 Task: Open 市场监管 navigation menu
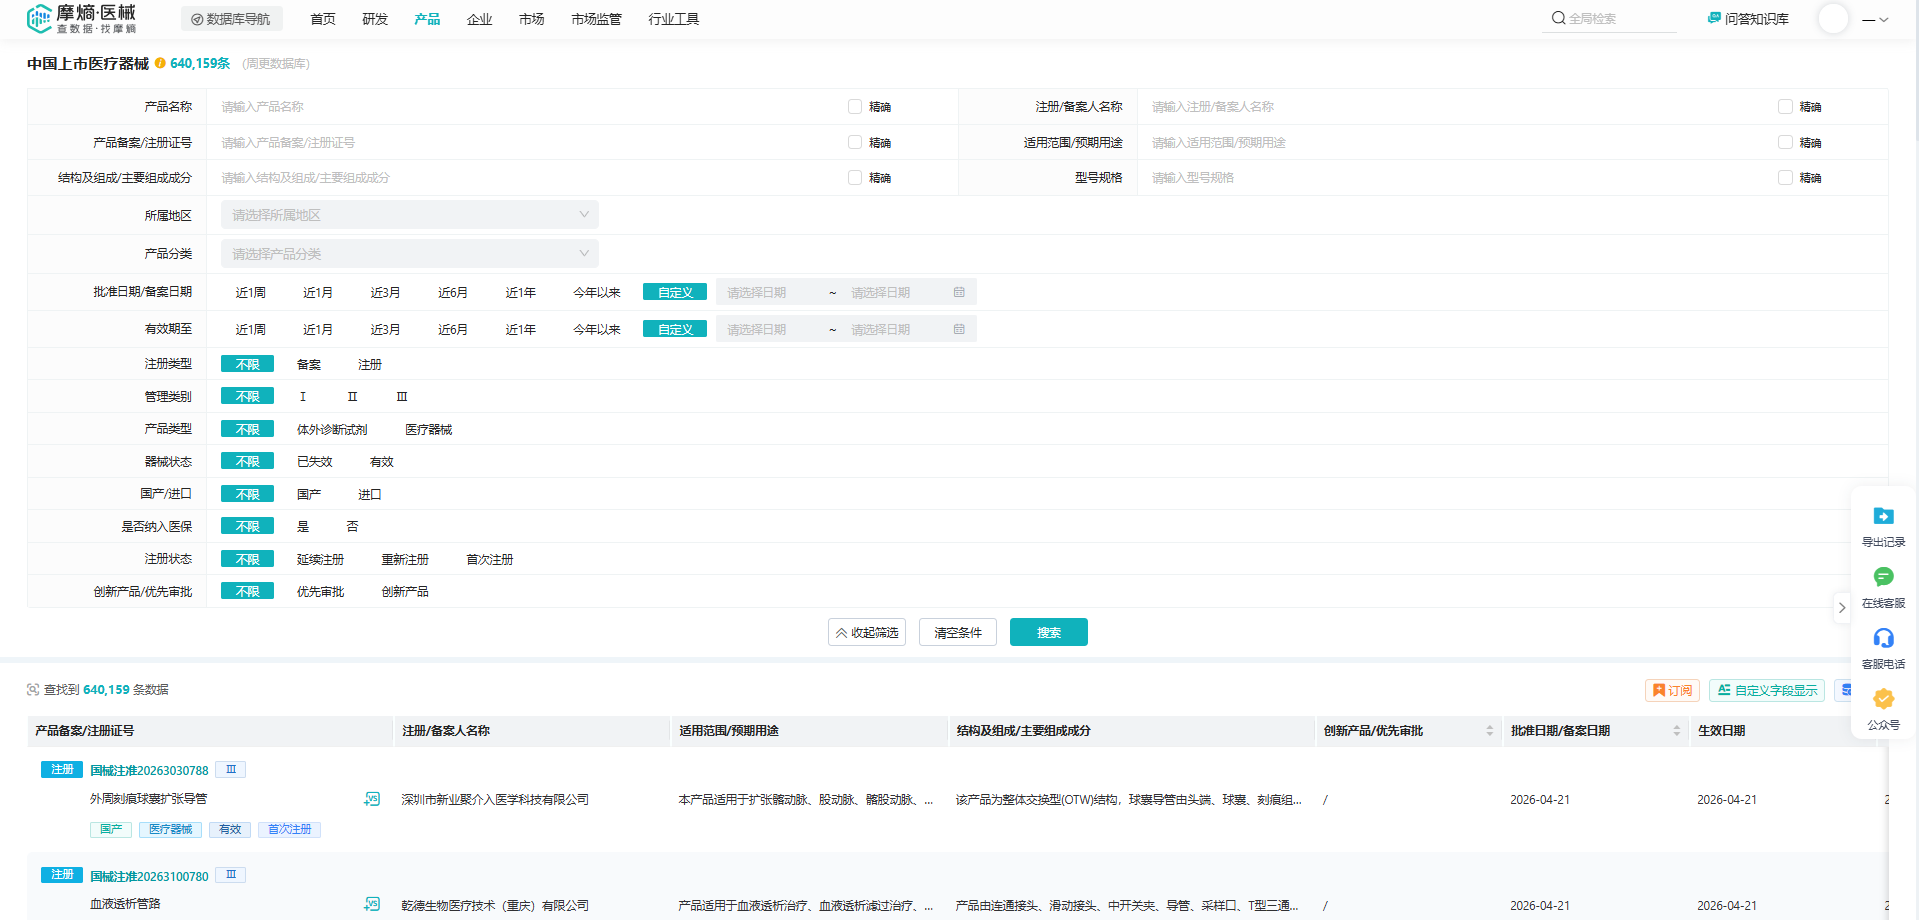point(597,19)
